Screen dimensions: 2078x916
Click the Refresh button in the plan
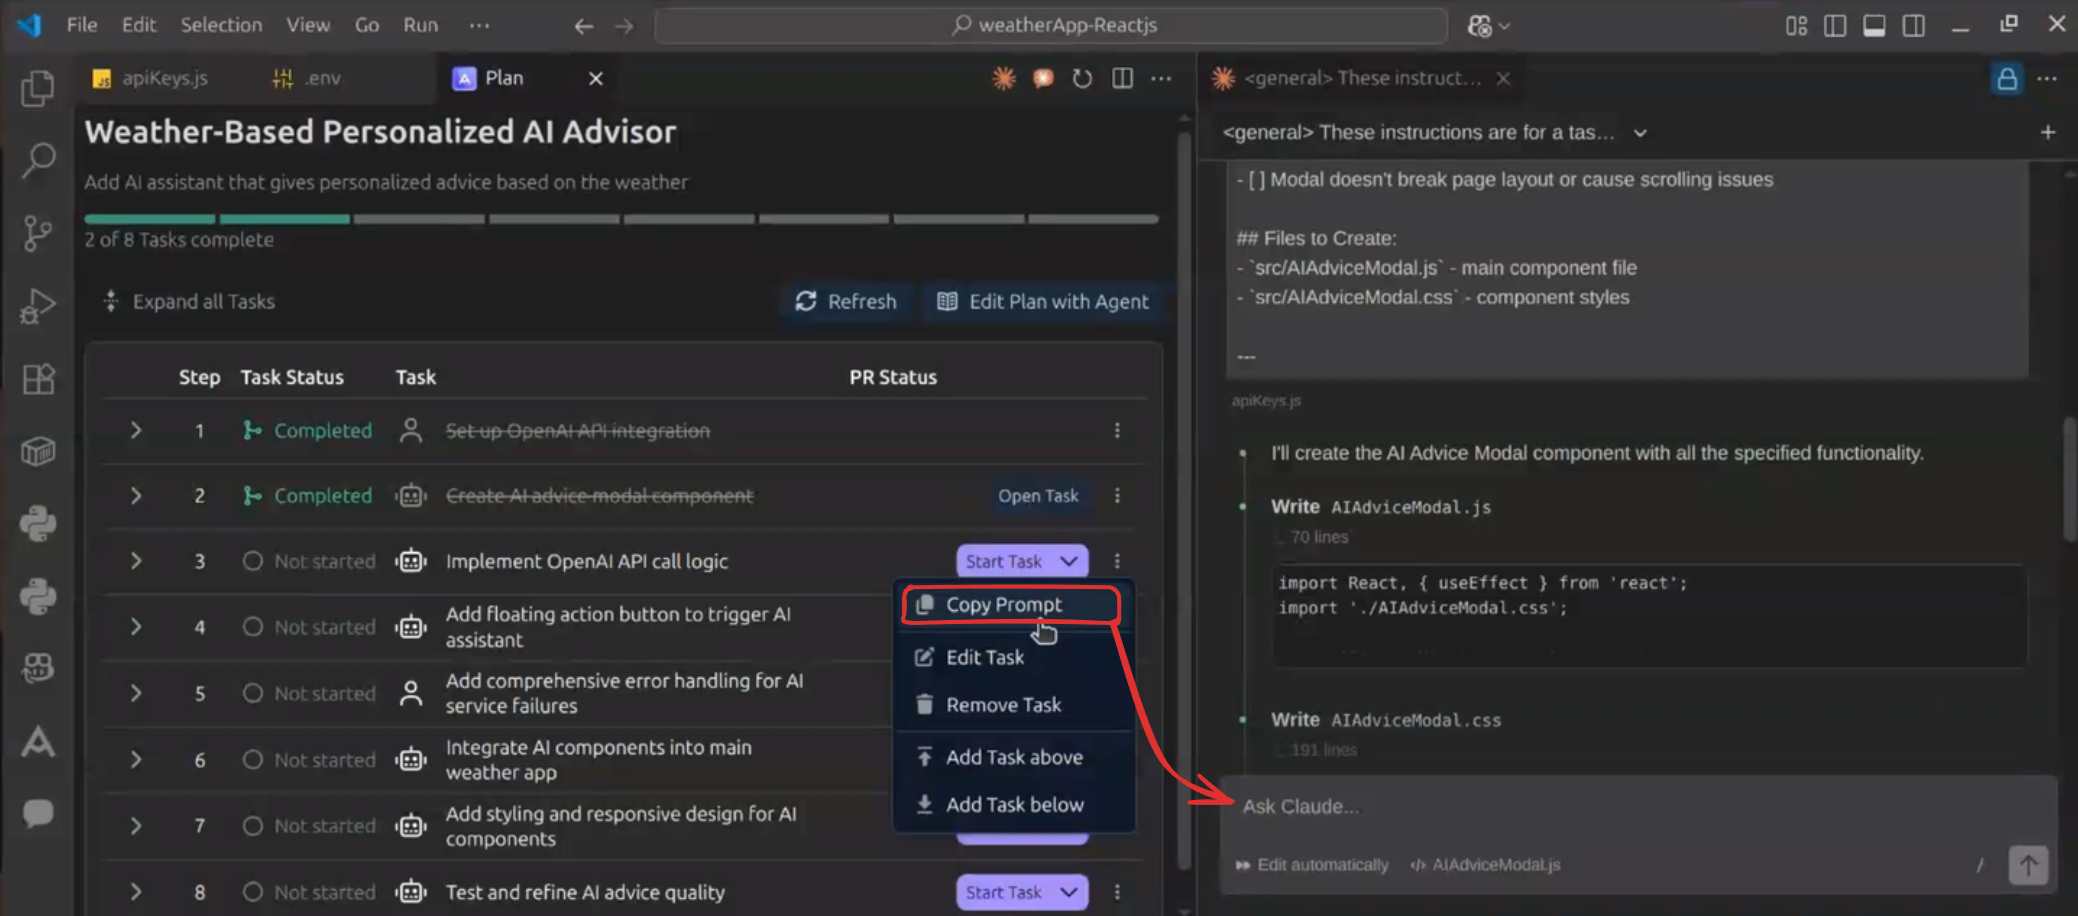(846, 302)
